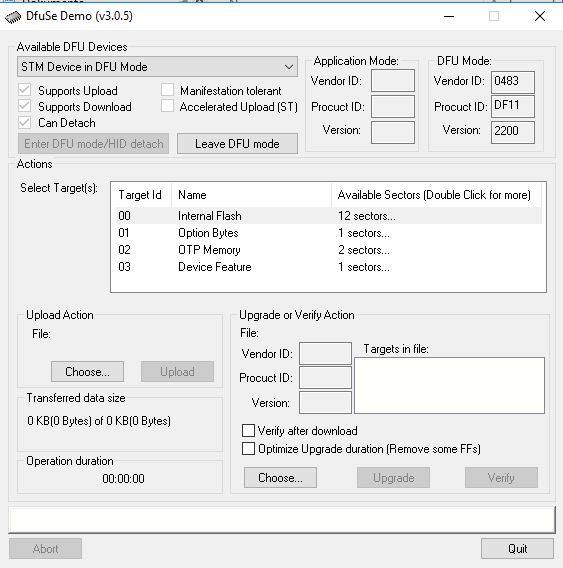Click the Target Id column header
This screenshot has height=568, width=563.
[141, 195]
